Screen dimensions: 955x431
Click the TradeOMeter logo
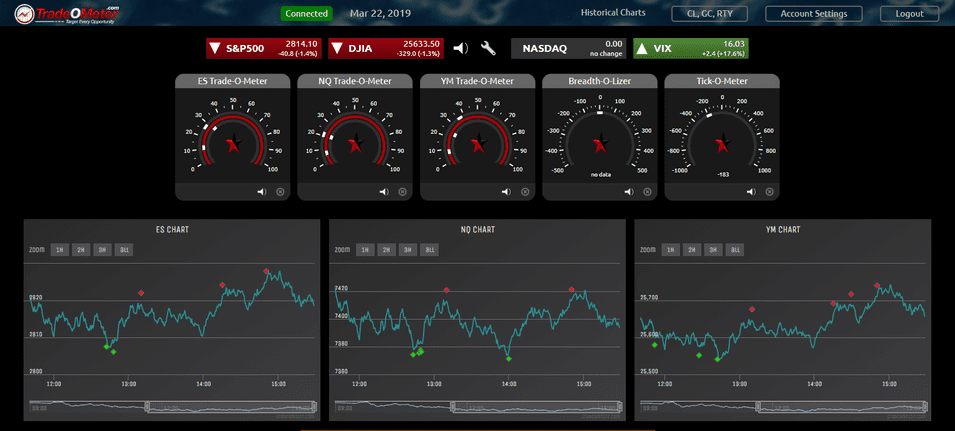point(64,13)
